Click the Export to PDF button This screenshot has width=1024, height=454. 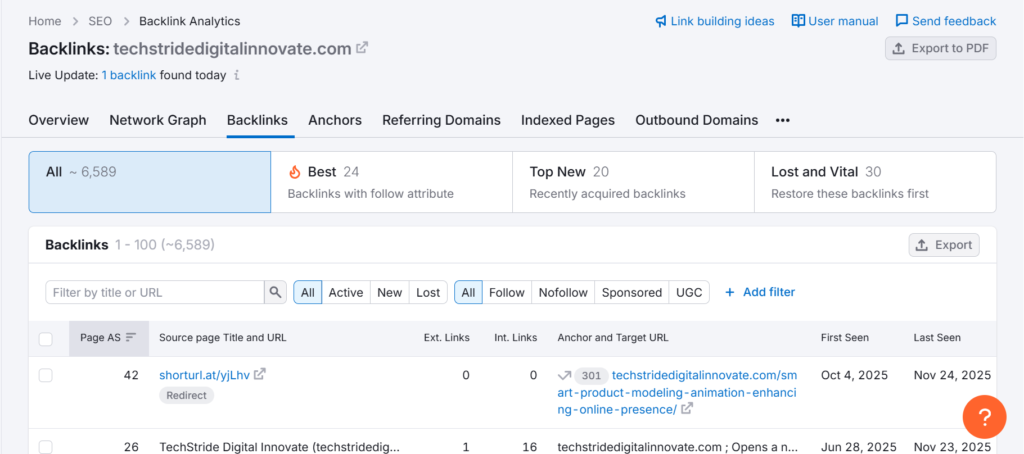point(940,48)
